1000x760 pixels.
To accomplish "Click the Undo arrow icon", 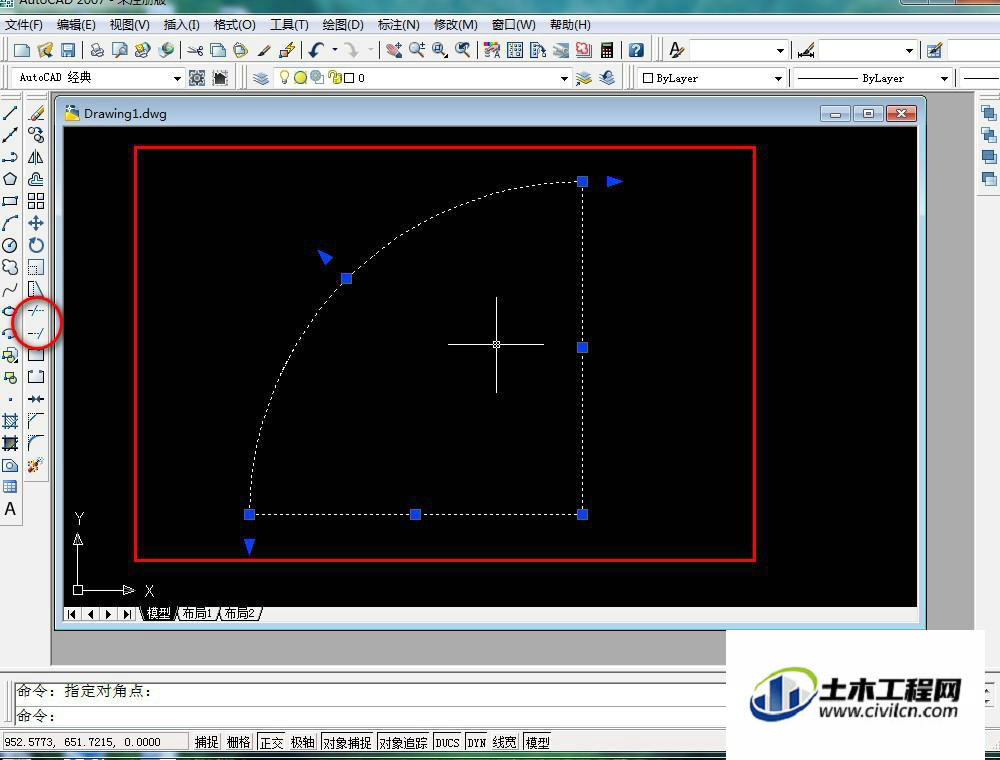I will point(316,50).
